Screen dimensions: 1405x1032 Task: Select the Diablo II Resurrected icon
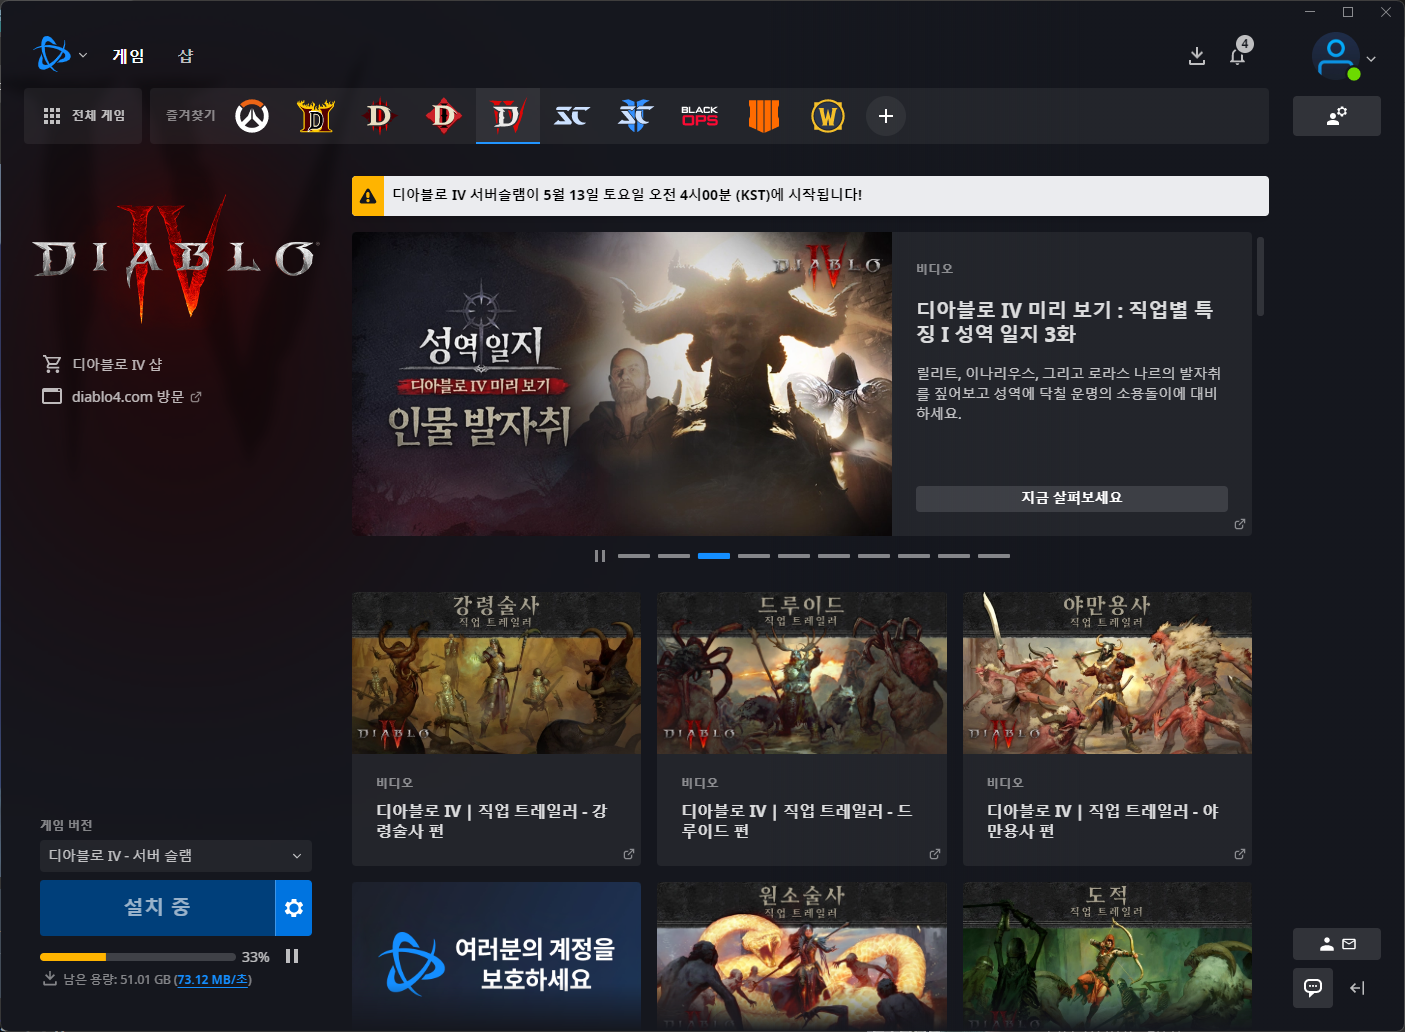click(x=316, y=116)
